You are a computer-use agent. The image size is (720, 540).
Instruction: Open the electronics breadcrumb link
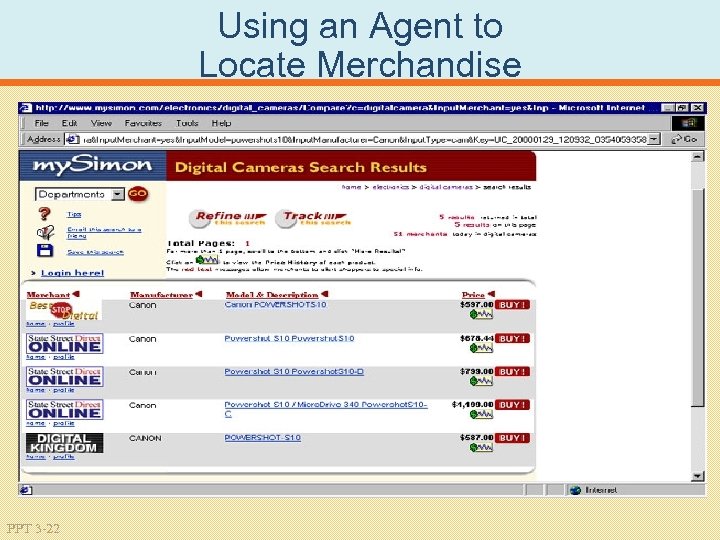point(390,187)
